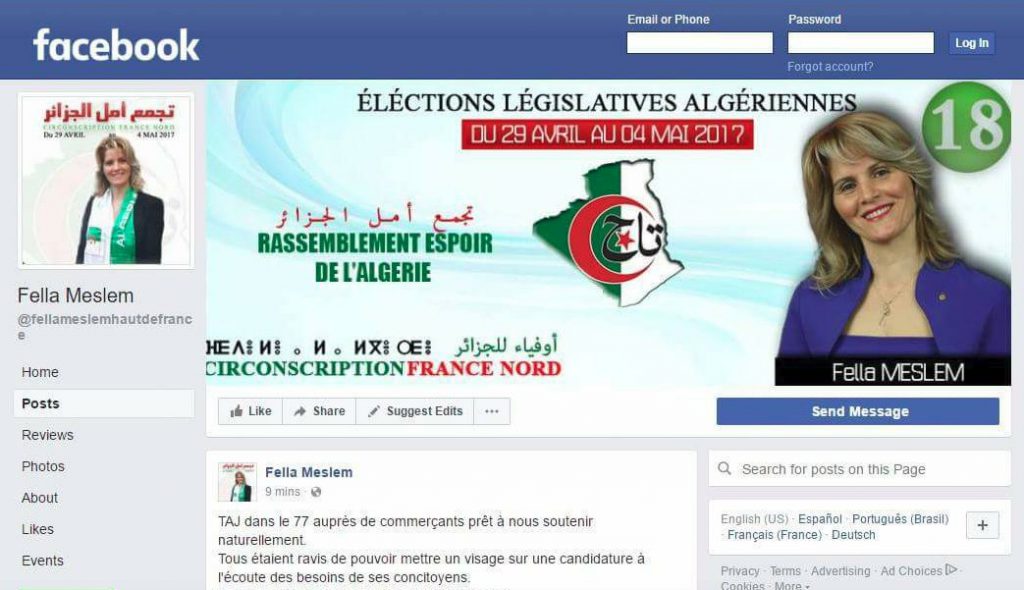
Task: Click the Ad Choices triangle icon
Action: 952,570
